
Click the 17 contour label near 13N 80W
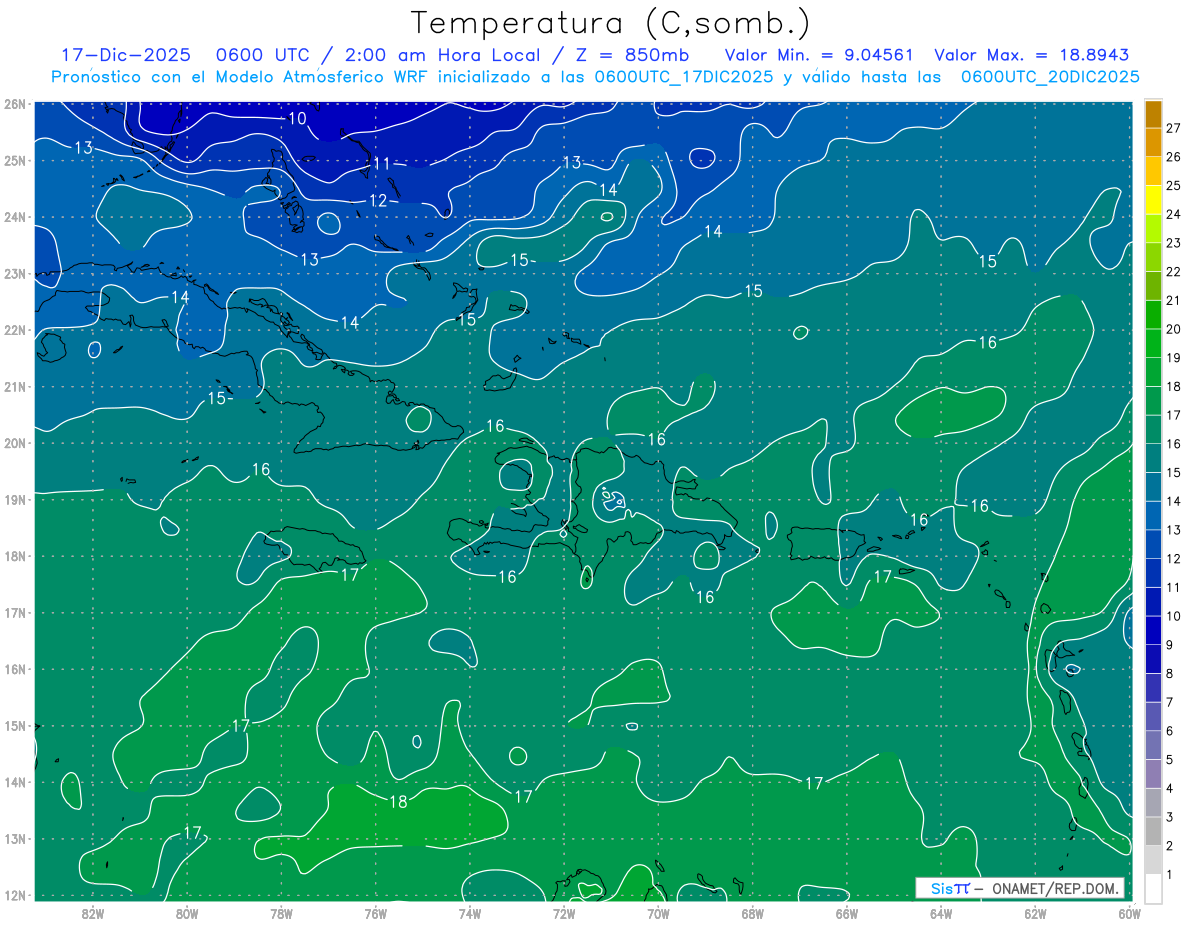(193, 832)
